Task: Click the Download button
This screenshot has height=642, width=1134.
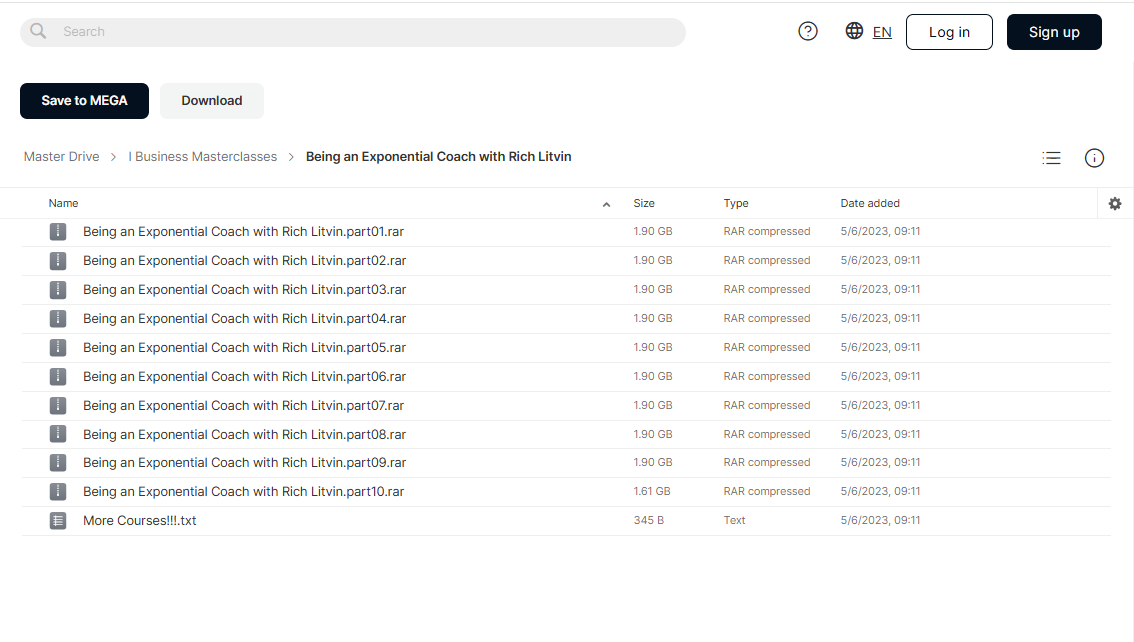Action: [x=212, y=100]
